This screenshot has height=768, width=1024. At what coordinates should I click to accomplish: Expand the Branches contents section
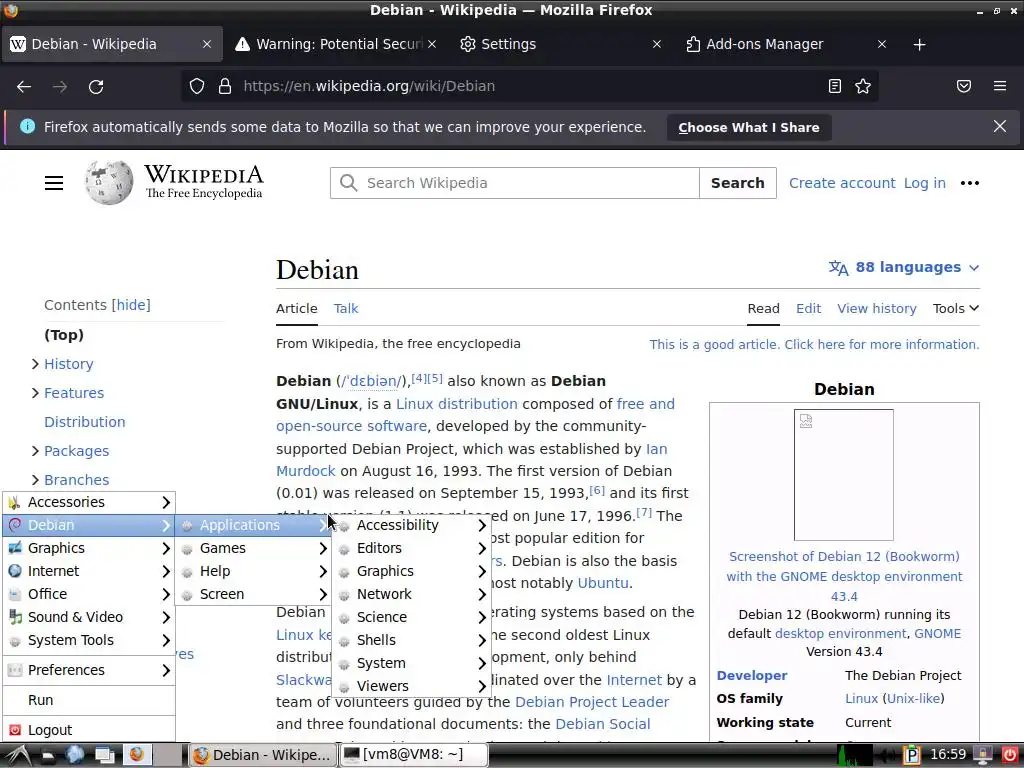(x=35, y=480)
